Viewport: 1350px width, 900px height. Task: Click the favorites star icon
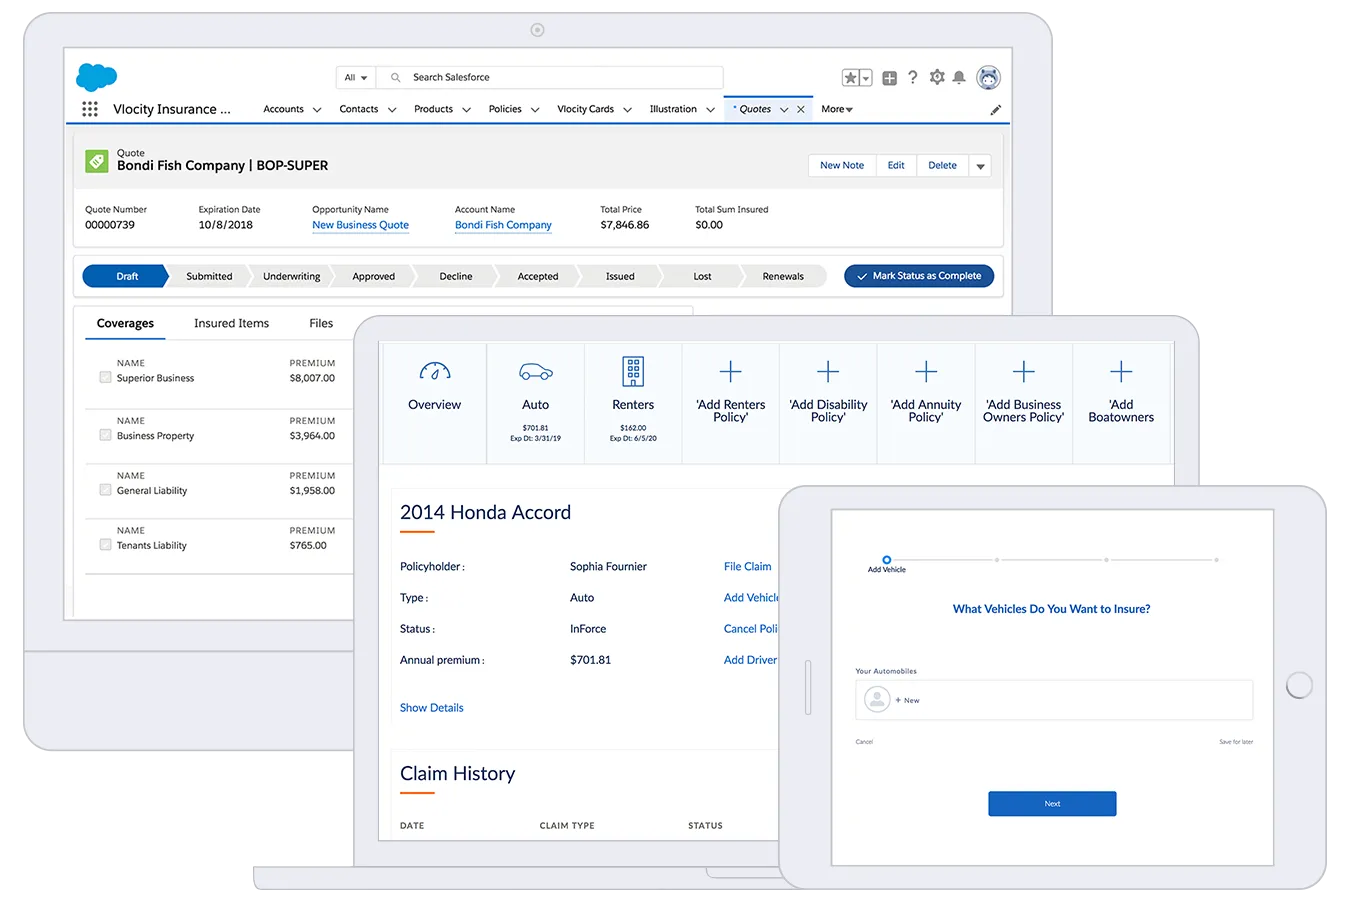coord(850,78)
